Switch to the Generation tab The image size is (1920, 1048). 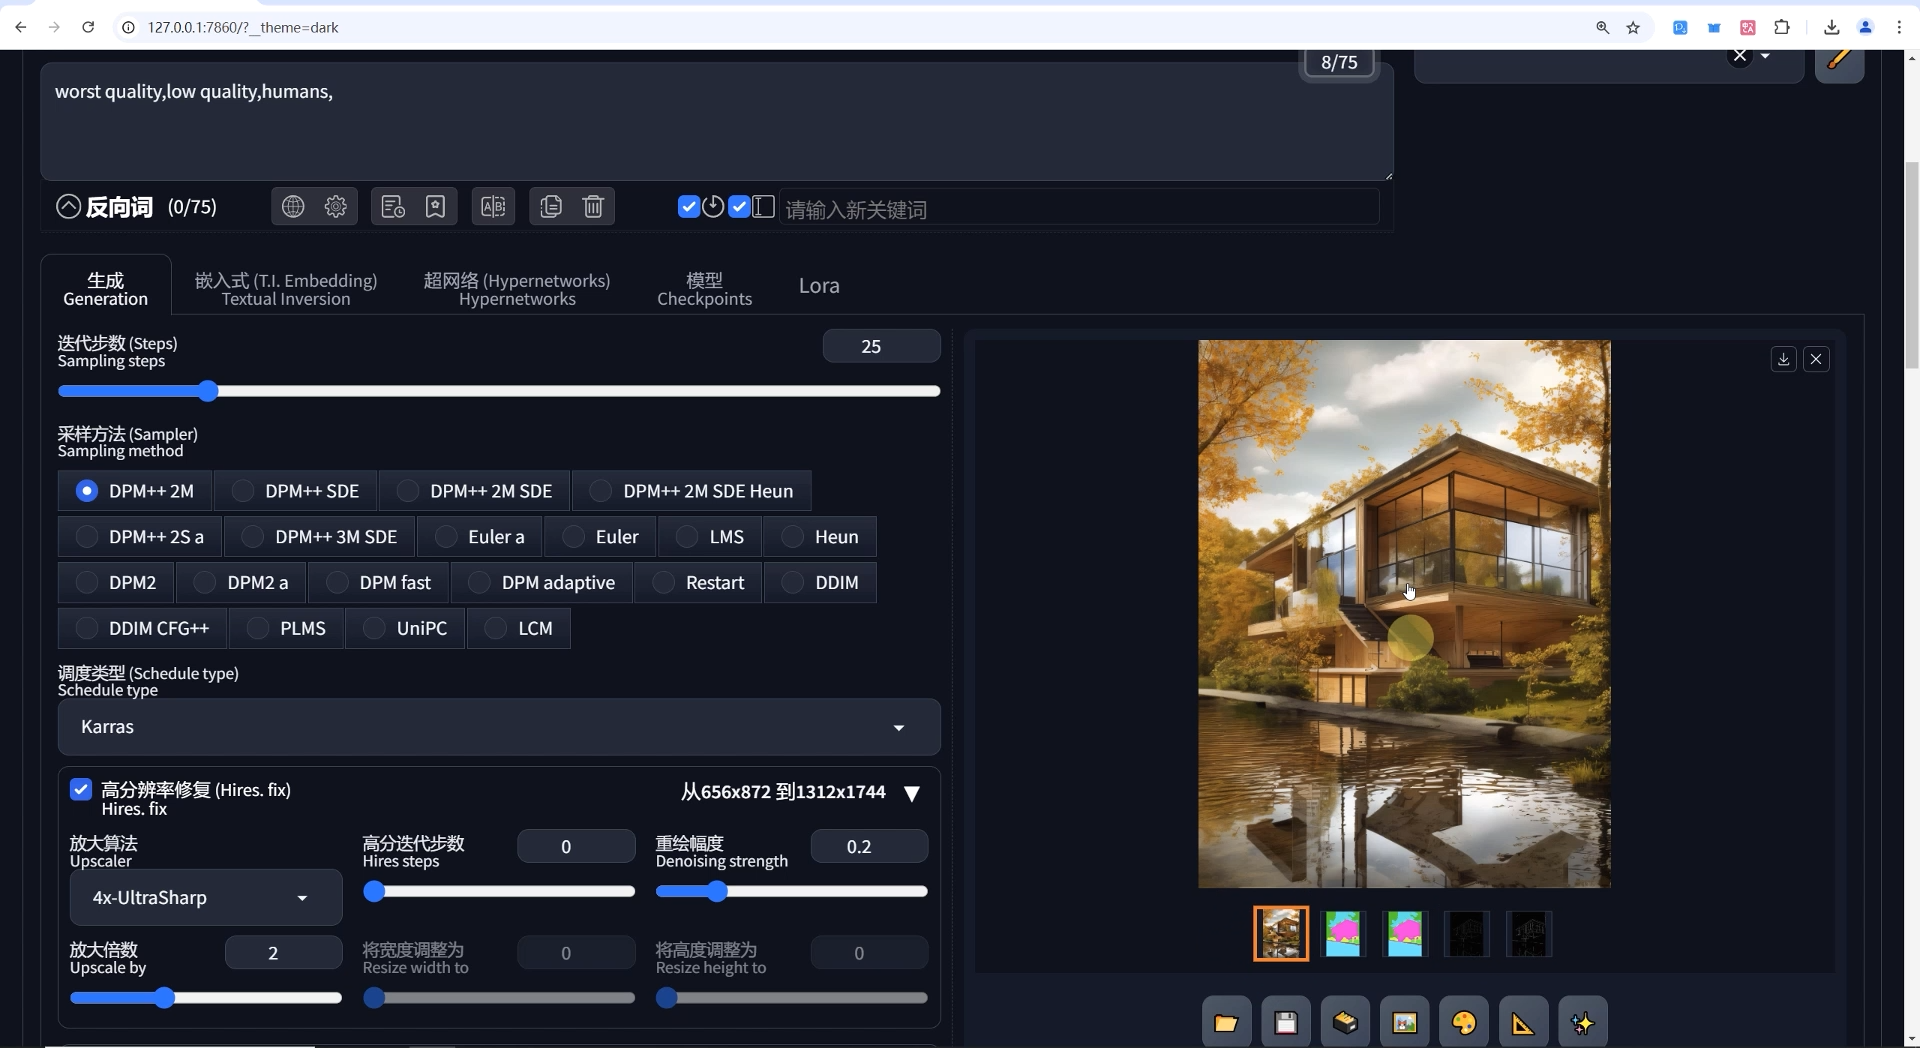[105, 288]
